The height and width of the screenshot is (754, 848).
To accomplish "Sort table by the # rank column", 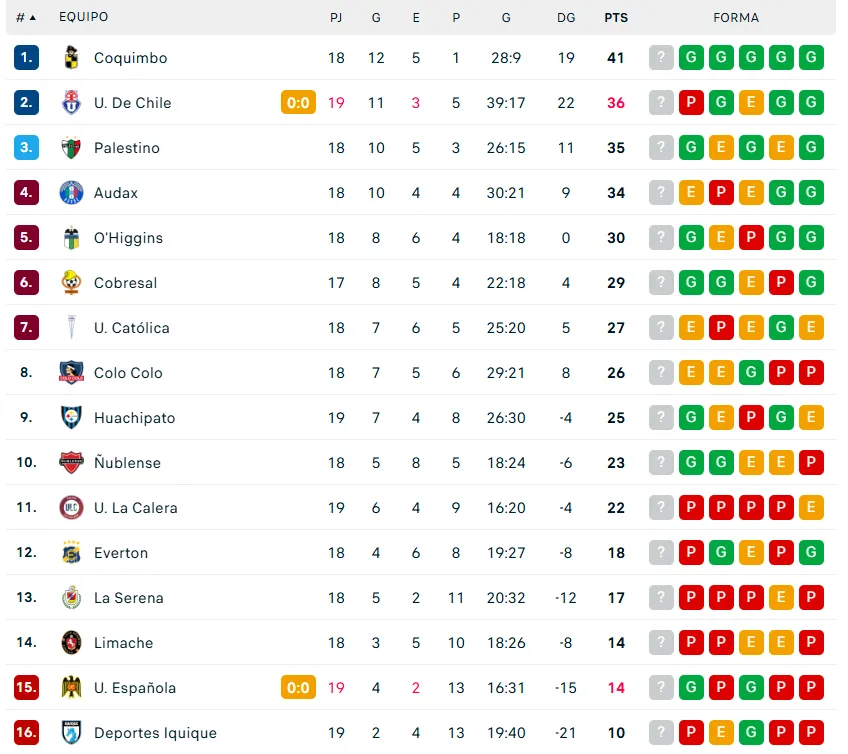I will point(26,17).
